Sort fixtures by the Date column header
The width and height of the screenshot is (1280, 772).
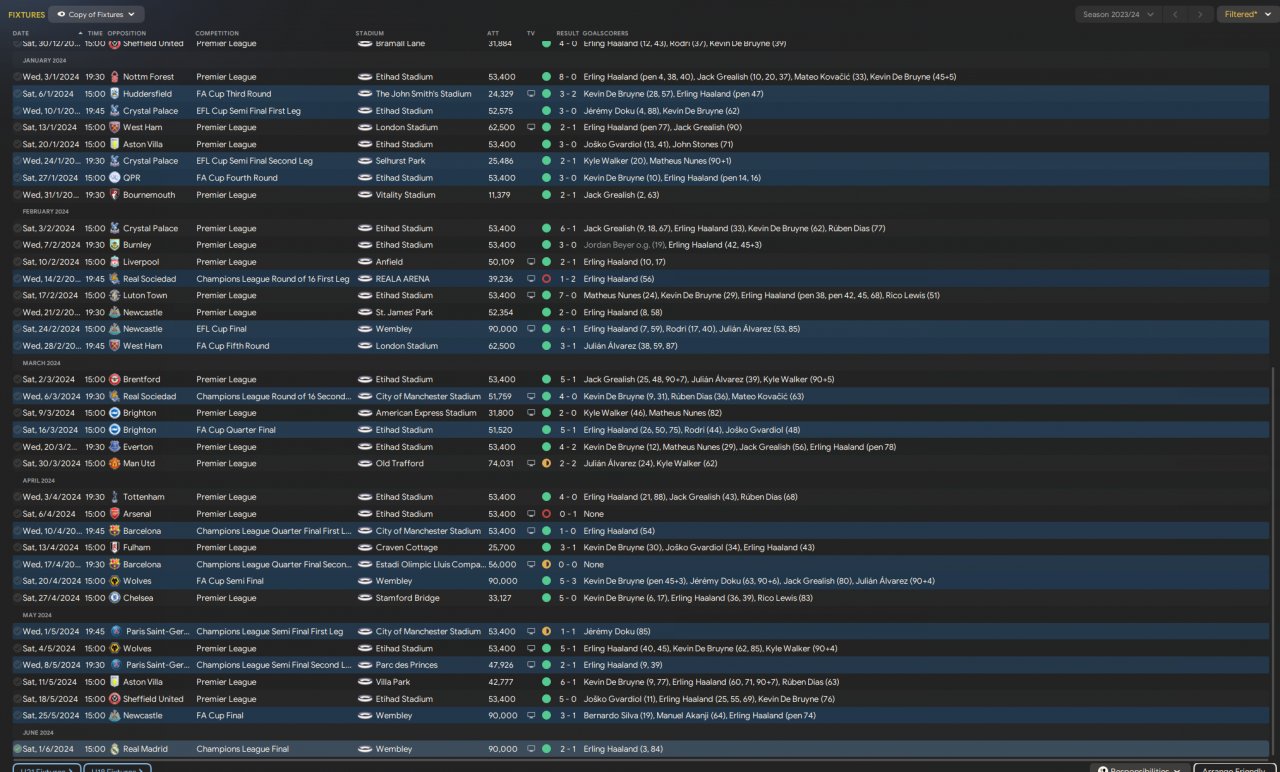point(21,33)
